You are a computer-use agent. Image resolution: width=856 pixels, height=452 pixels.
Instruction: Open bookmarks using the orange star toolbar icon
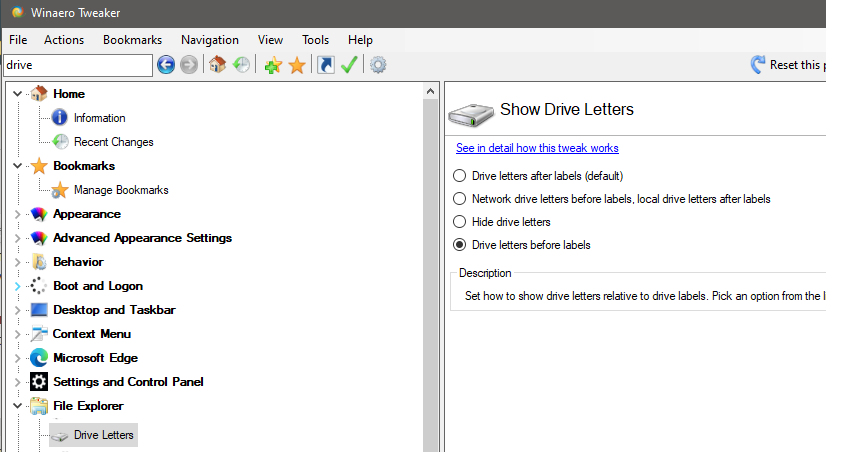pyautogui.click(x=297, y=65)
